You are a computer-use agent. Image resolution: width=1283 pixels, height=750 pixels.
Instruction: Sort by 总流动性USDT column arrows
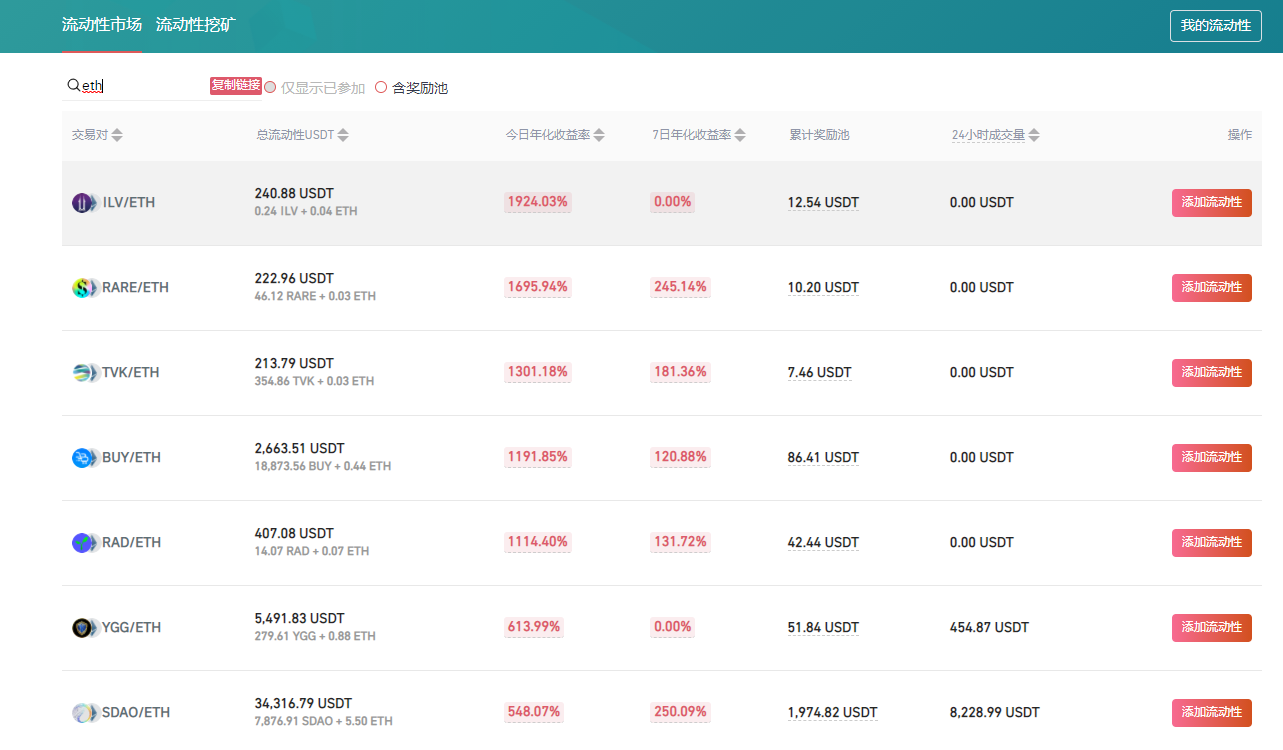343,135
